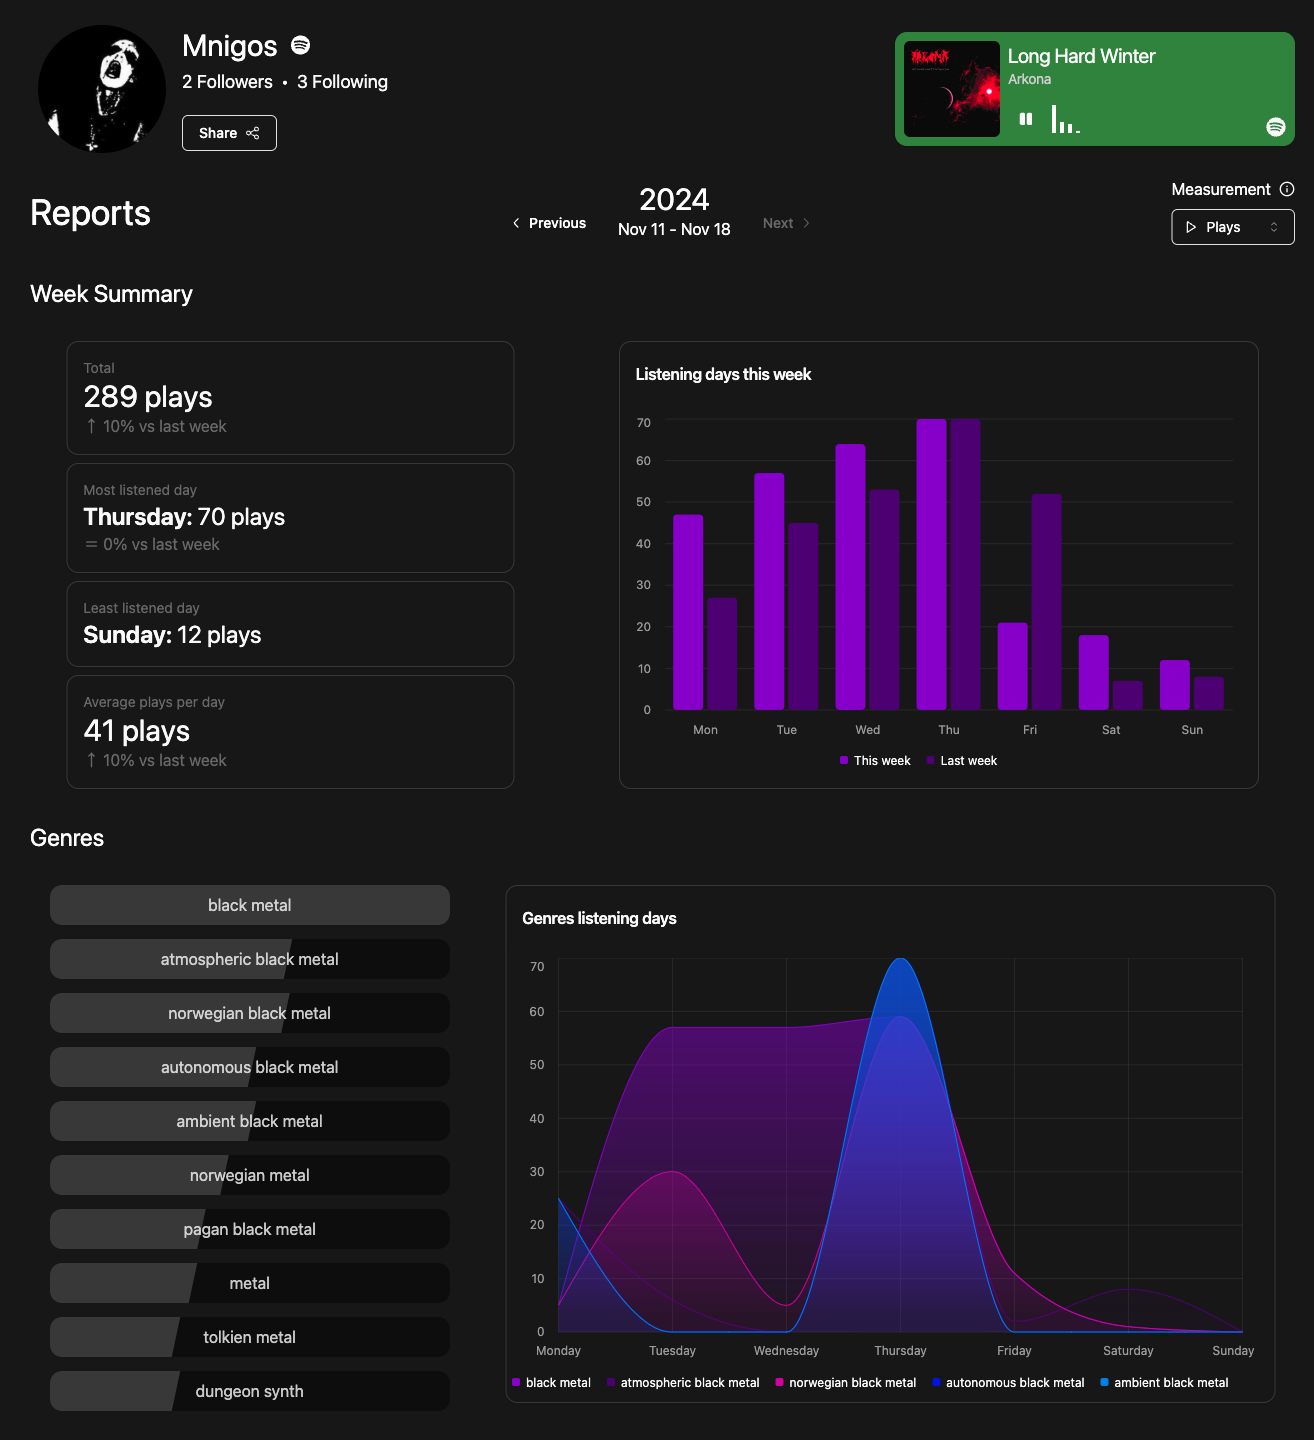Pause the Long Hard Winter track
Image resolution: width=1314 pixels, height=1440 pixels.
click(1025, 119)
